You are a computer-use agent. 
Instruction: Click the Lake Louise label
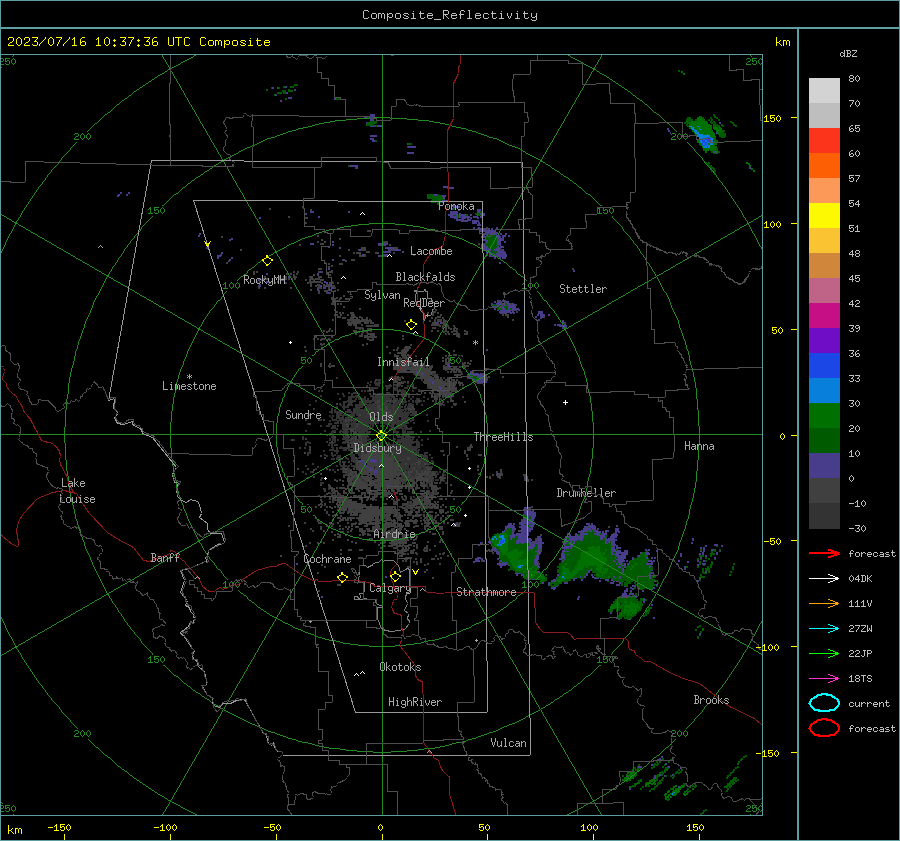77,491
